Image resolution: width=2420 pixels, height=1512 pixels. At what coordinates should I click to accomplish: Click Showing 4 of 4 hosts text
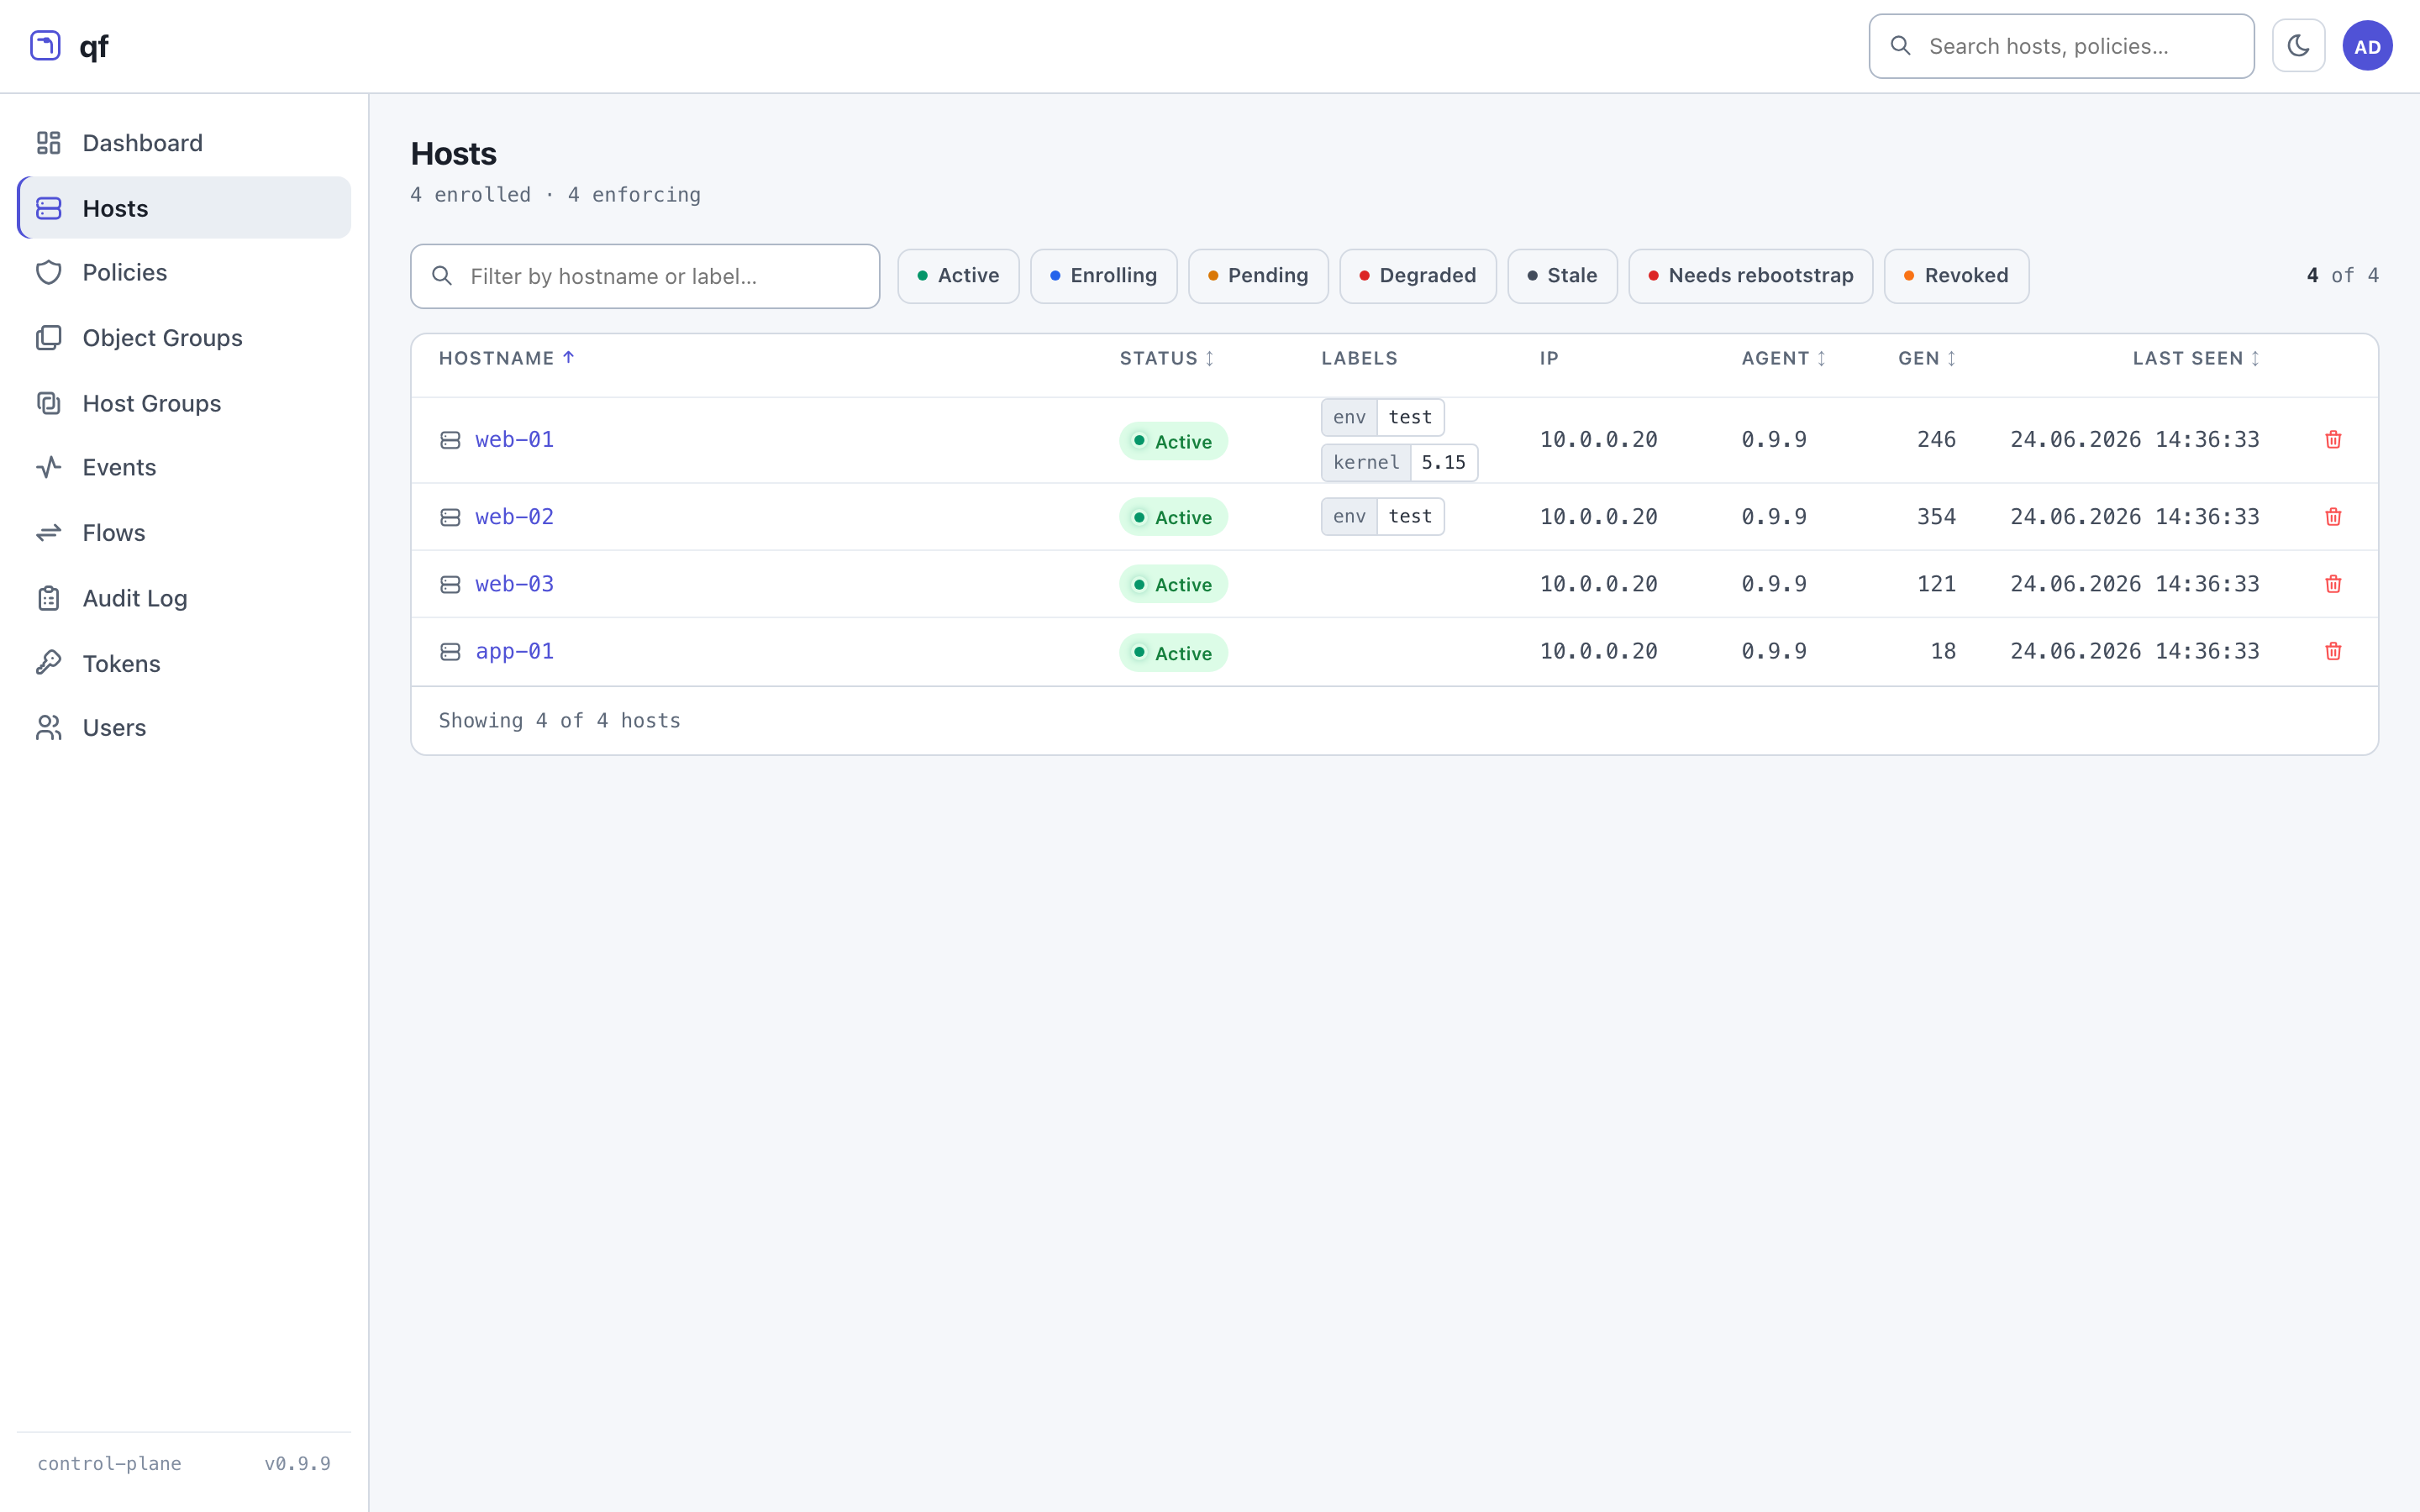(x=559, y=721)
